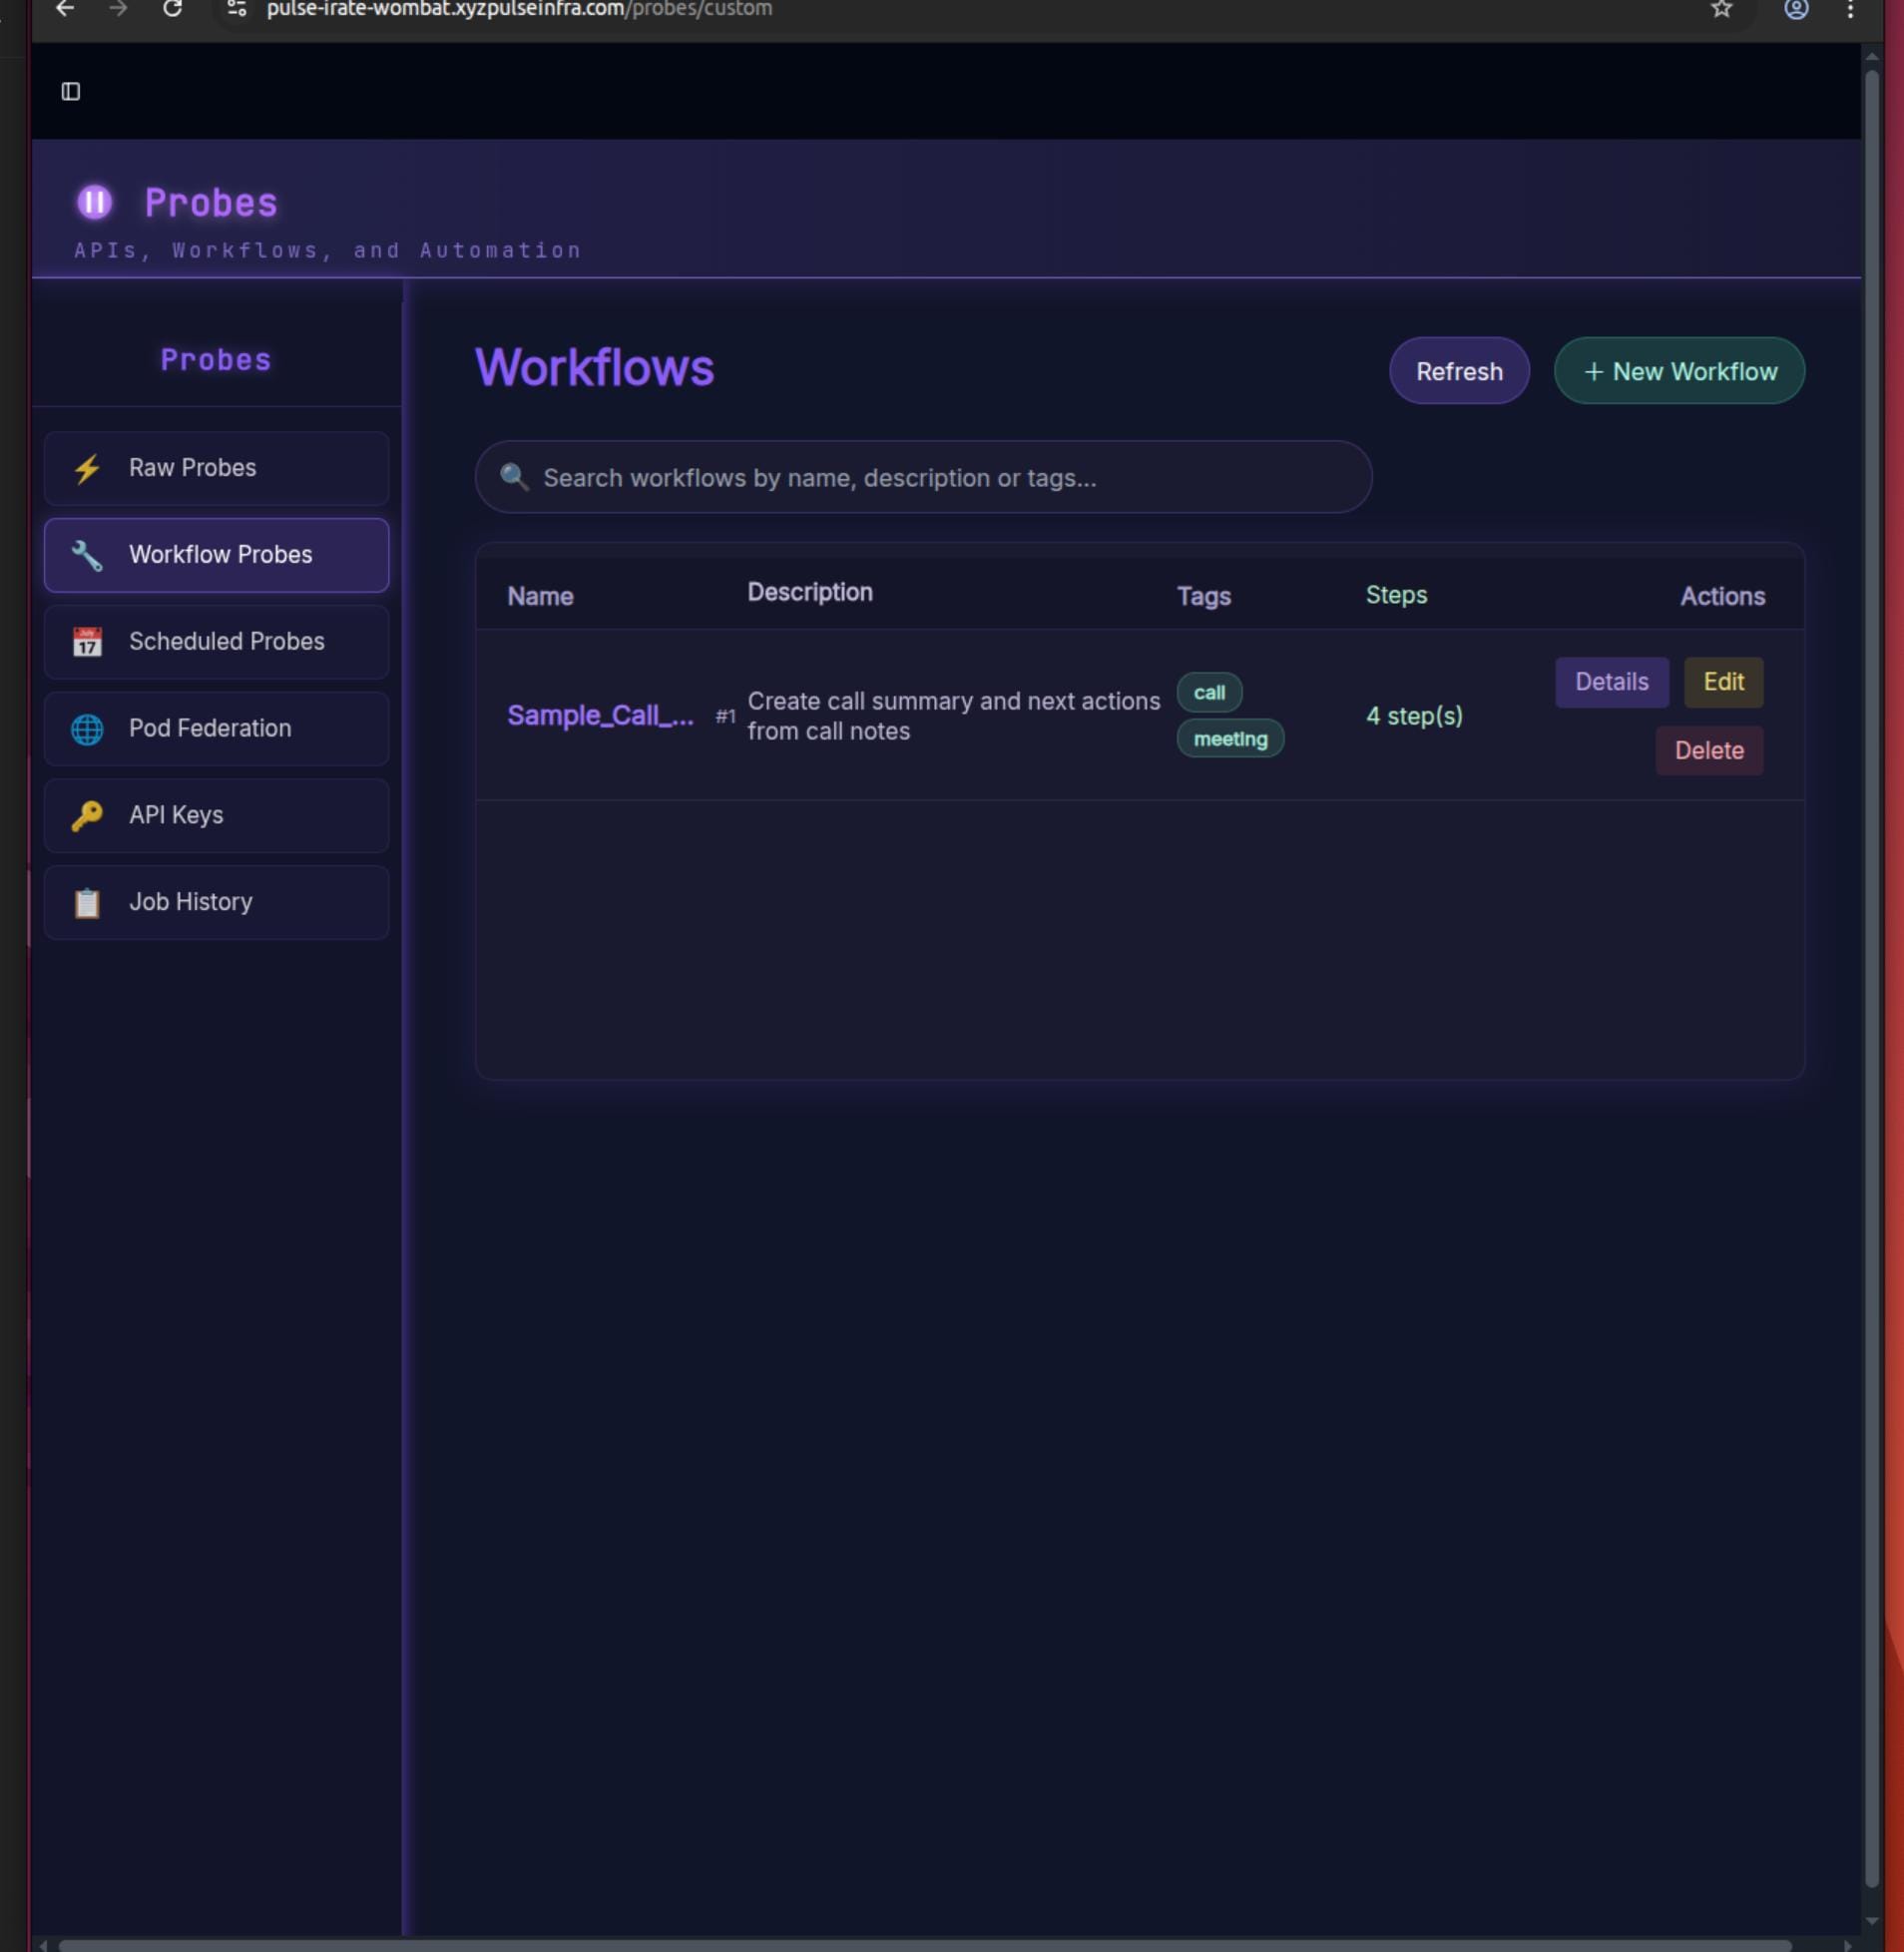
Task: Click the horizontal scrollbar at bottom
Action: click(x=924, y=1945)
